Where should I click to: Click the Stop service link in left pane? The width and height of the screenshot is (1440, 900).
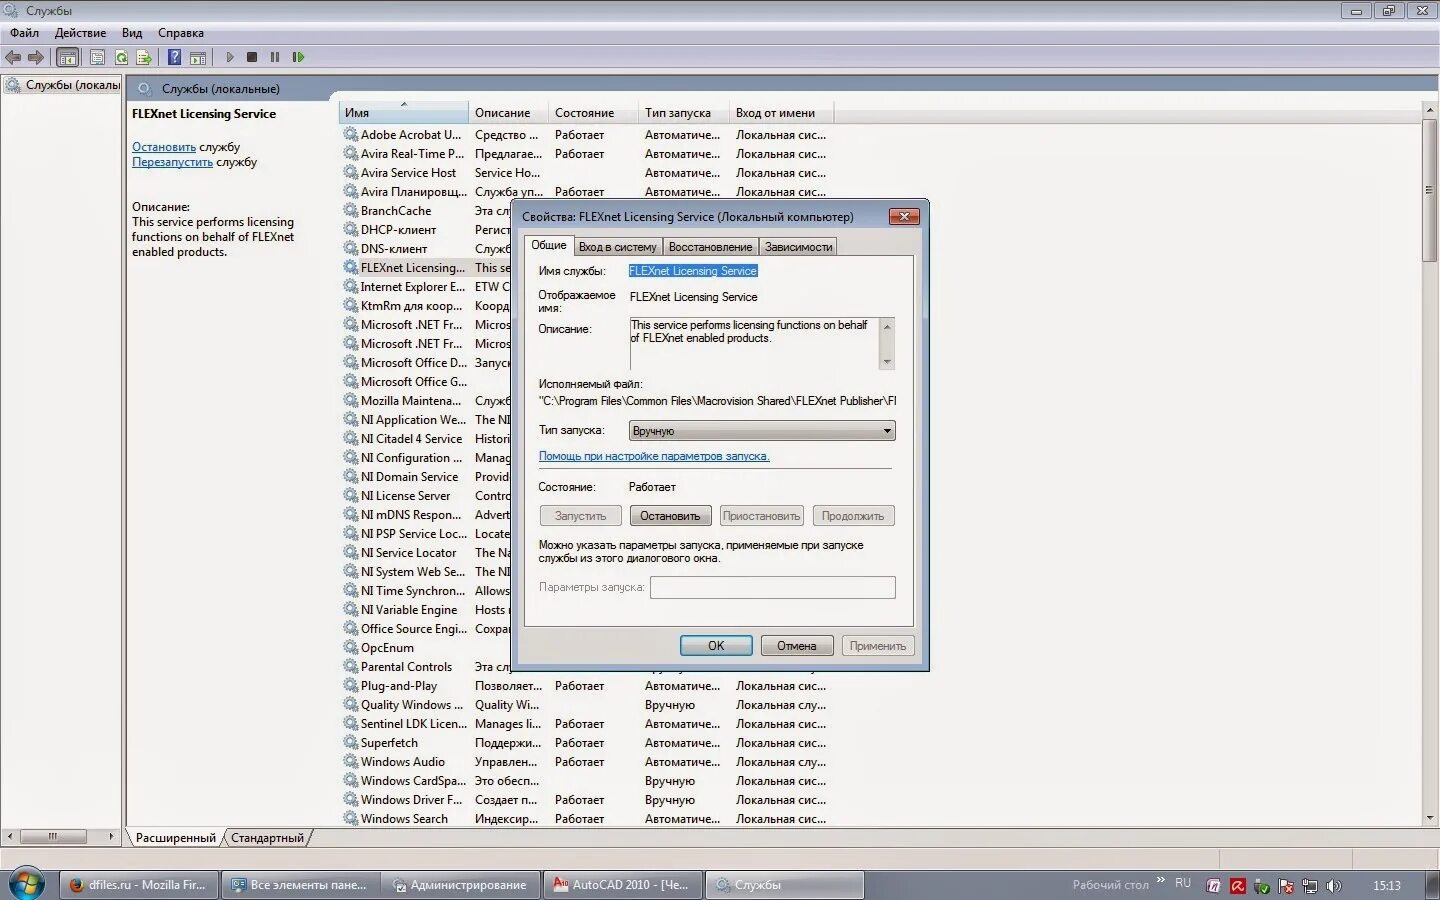tap(164, 147)
